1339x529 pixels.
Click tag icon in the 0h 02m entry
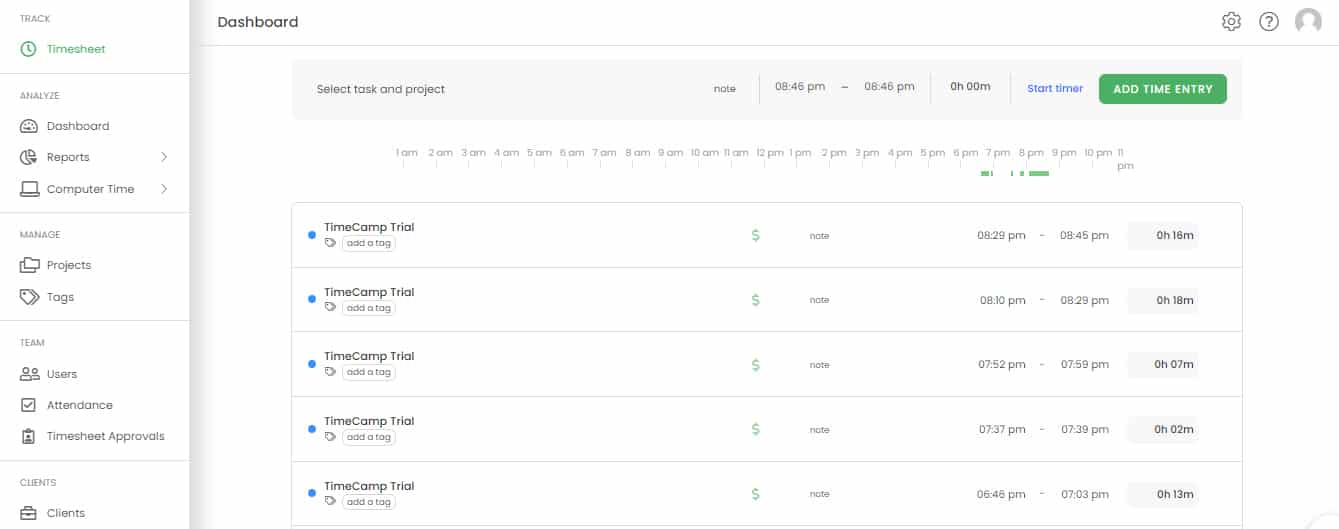point(331,437)
